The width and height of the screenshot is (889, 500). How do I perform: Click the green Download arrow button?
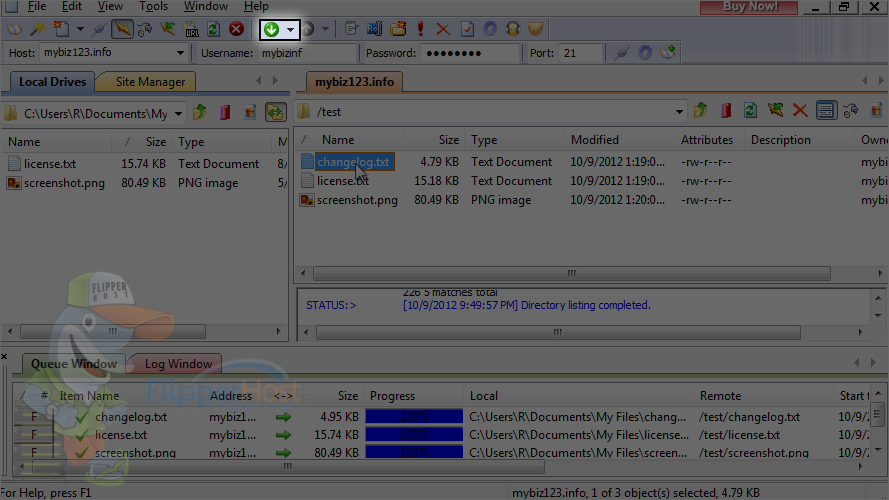click(272, 29)
